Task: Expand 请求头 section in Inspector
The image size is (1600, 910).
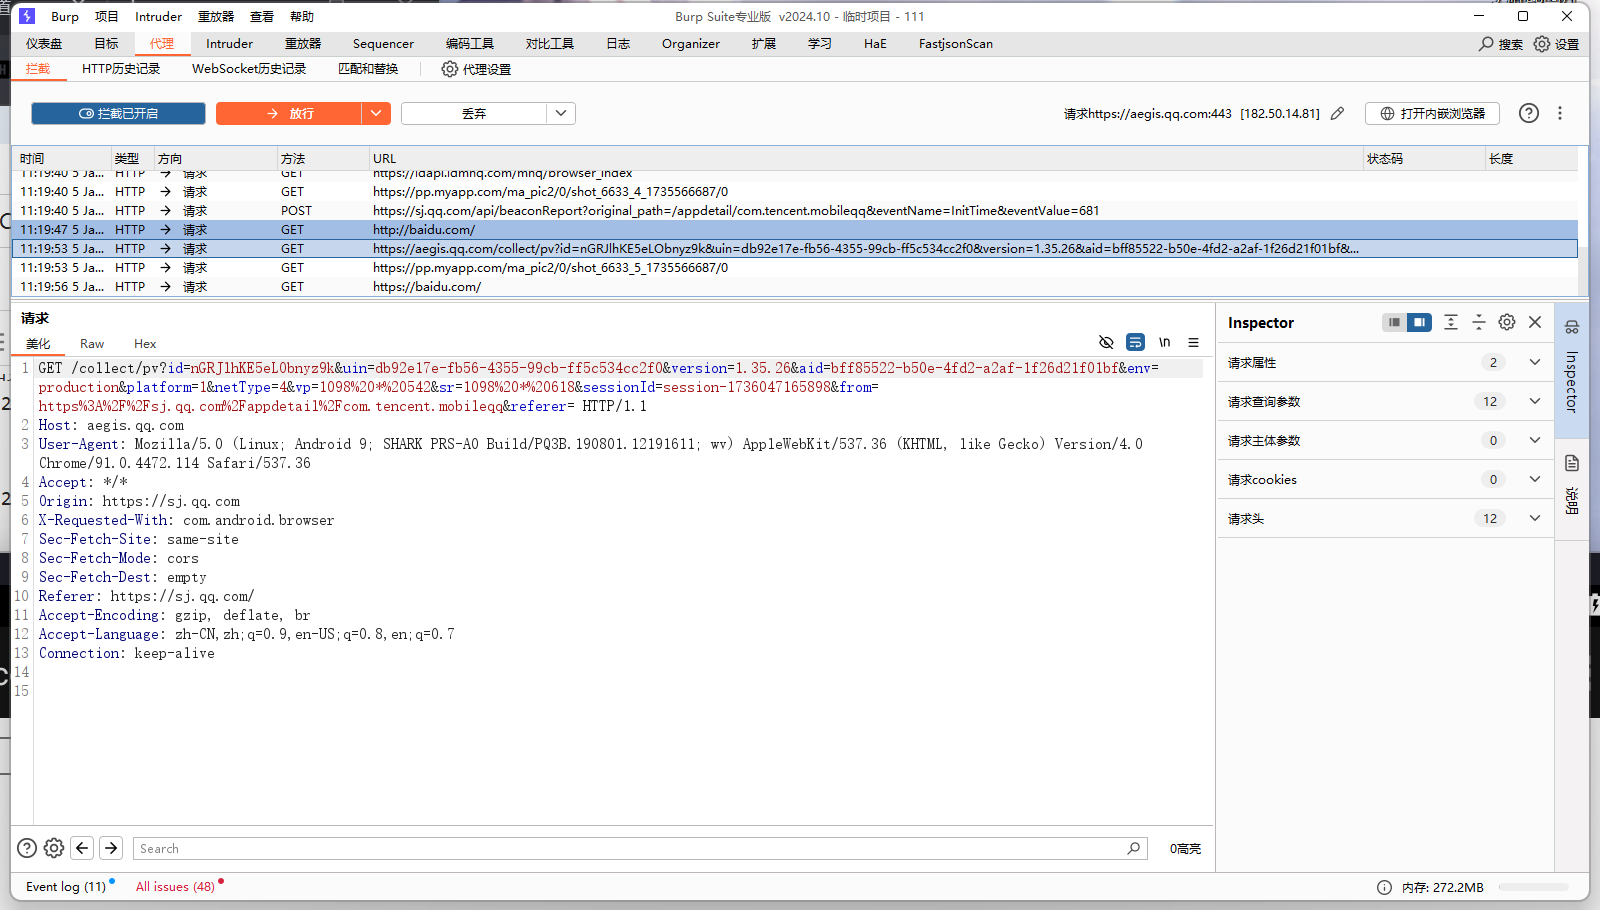Action: [1535, 518]
